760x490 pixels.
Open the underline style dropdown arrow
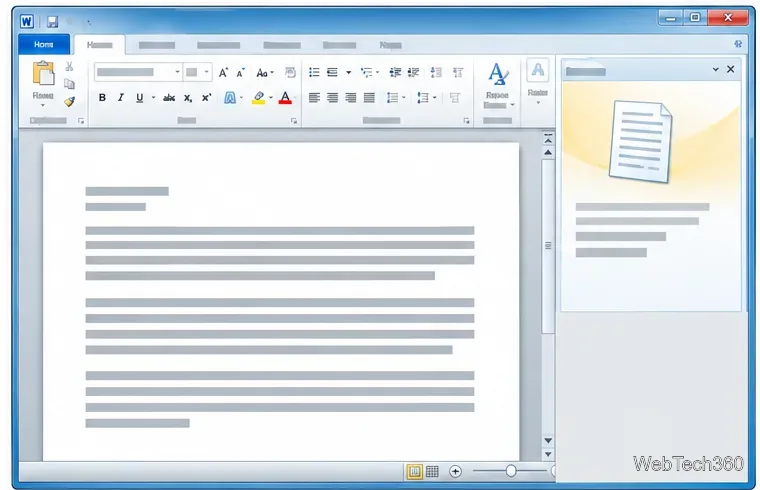(153, 98)
